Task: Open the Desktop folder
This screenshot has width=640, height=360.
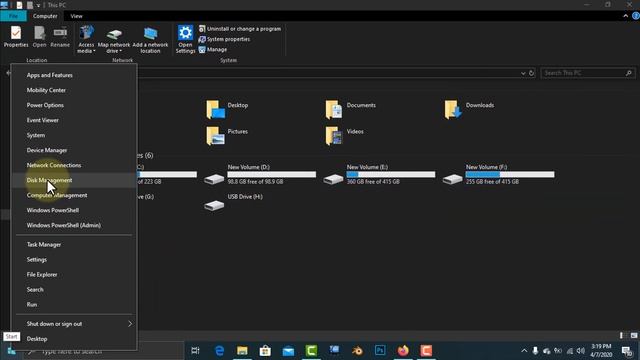Action: coord(227,109)
